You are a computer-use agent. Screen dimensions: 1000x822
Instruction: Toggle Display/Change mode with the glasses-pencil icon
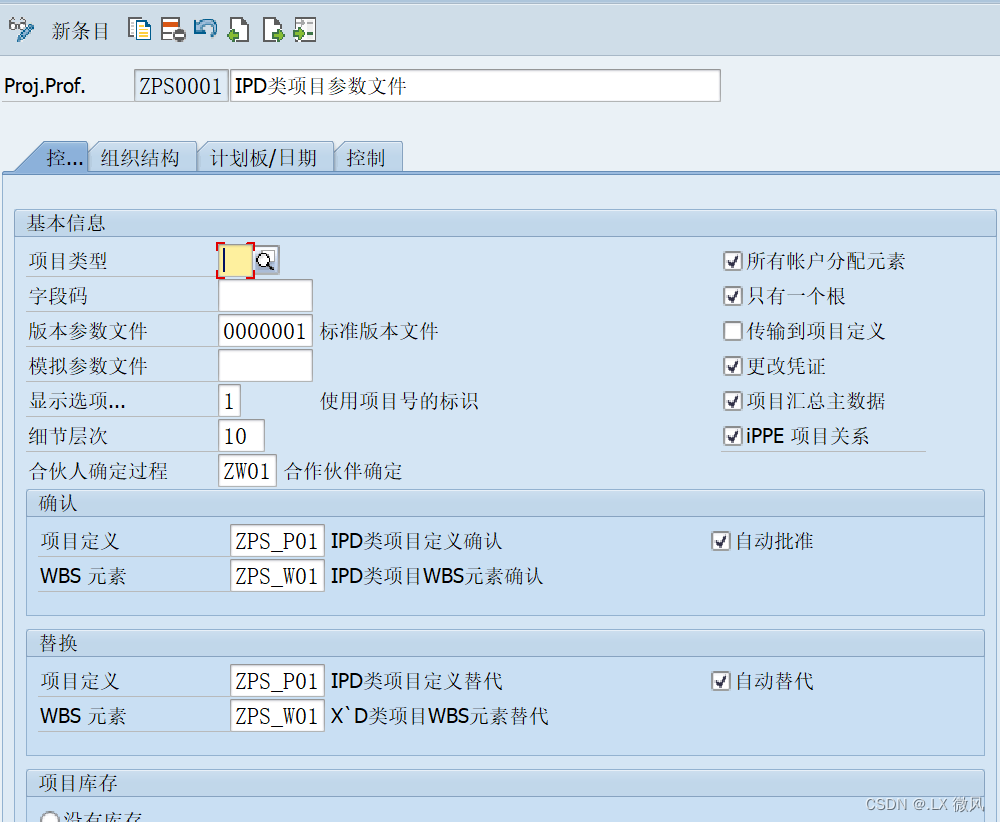coord(21,29)
